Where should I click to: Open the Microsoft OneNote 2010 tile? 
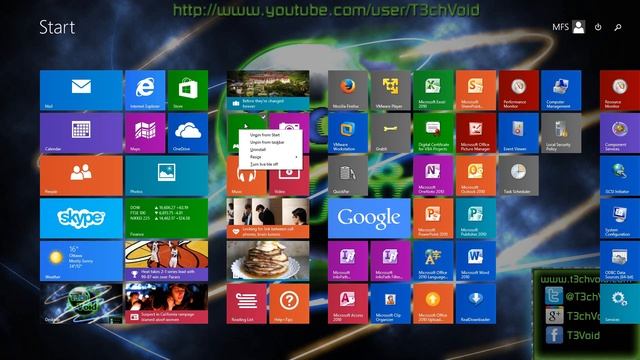[433, 176]
